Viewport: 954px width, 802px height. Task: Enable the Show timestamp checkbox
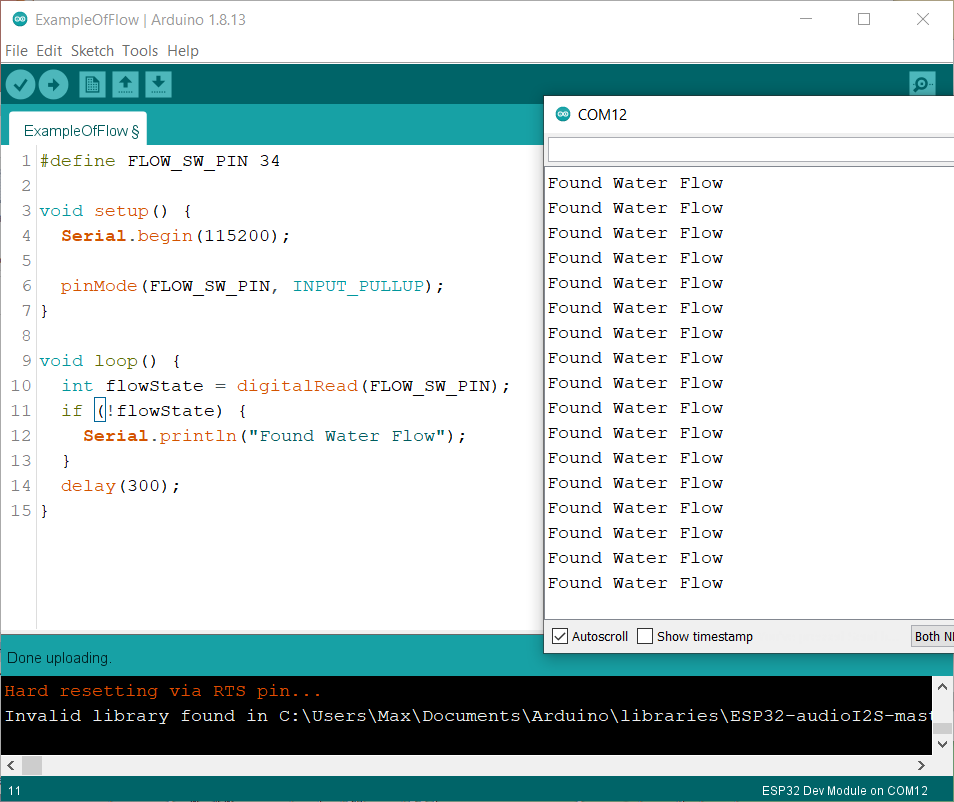pos(645,636)
